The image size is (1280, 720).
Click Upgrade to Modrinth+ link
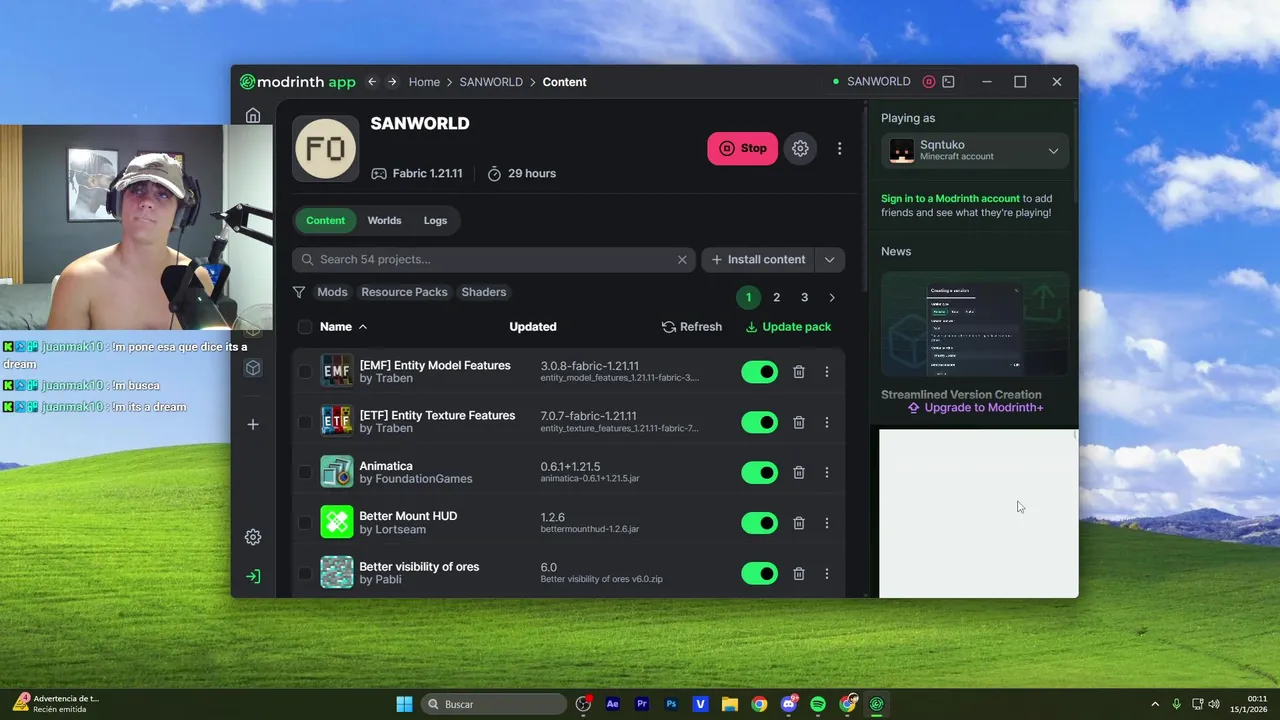[x=975, y=408]
